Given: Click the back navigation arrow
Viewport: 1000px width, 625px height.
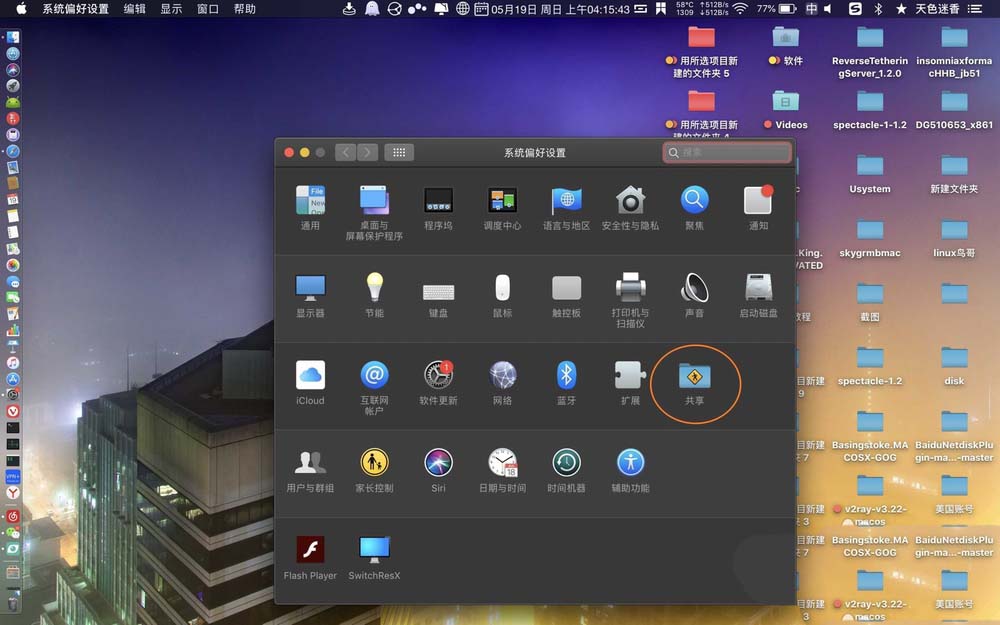Looking at the screenshot, I should [x=346, y=152].
